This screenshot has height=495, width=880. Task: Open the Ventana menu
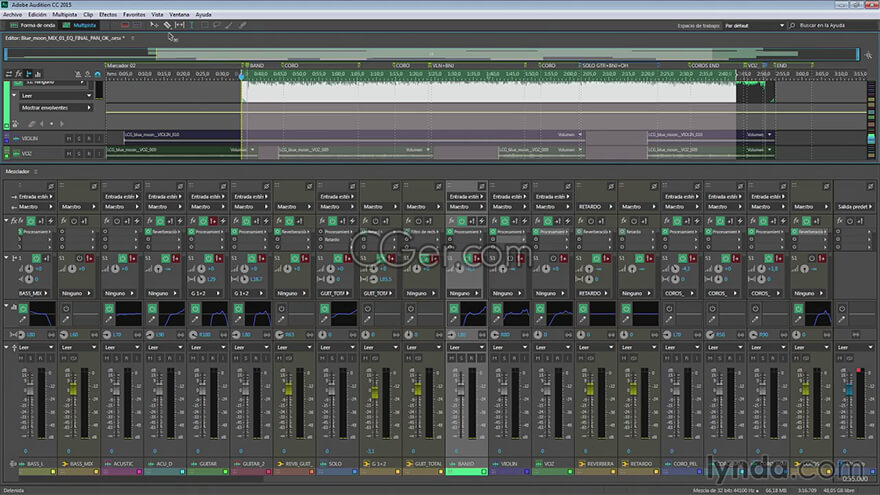click(x=179, y=15)
